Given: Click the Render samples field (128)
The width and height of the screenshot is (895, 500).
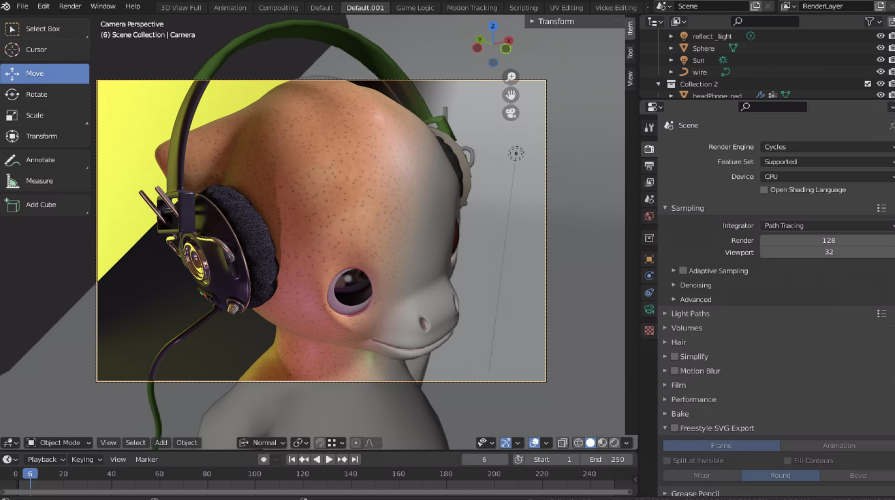Looking at the screenshot, I should pos(828,241).
